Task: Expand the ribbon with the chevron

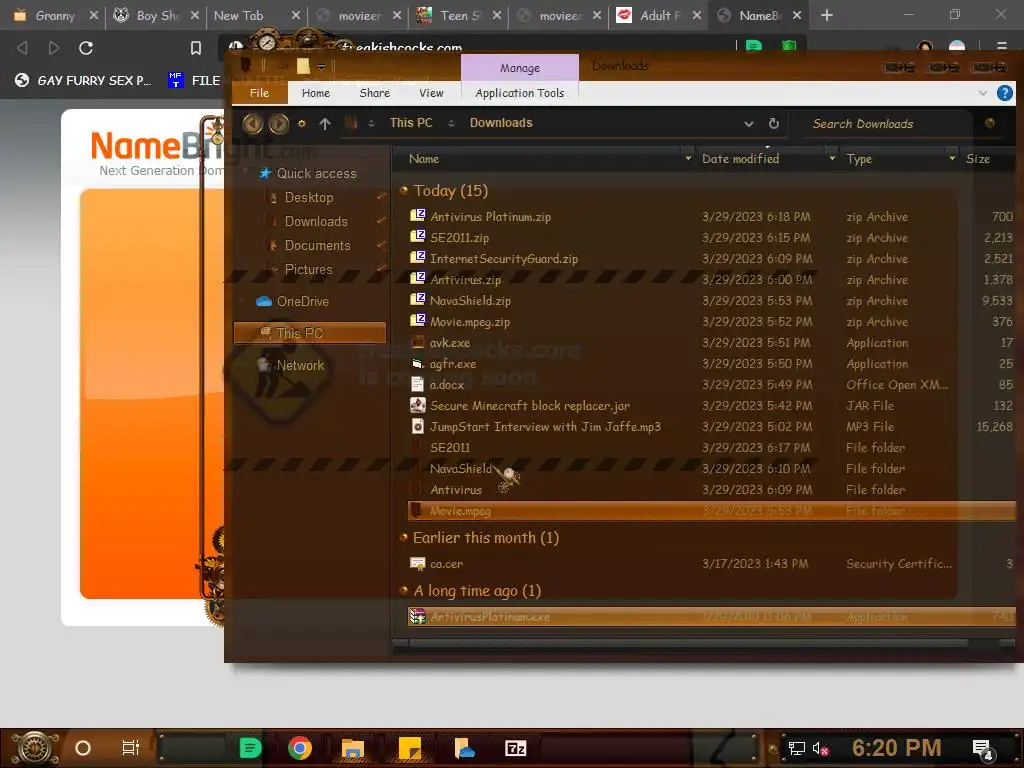Action: (982, 93)
